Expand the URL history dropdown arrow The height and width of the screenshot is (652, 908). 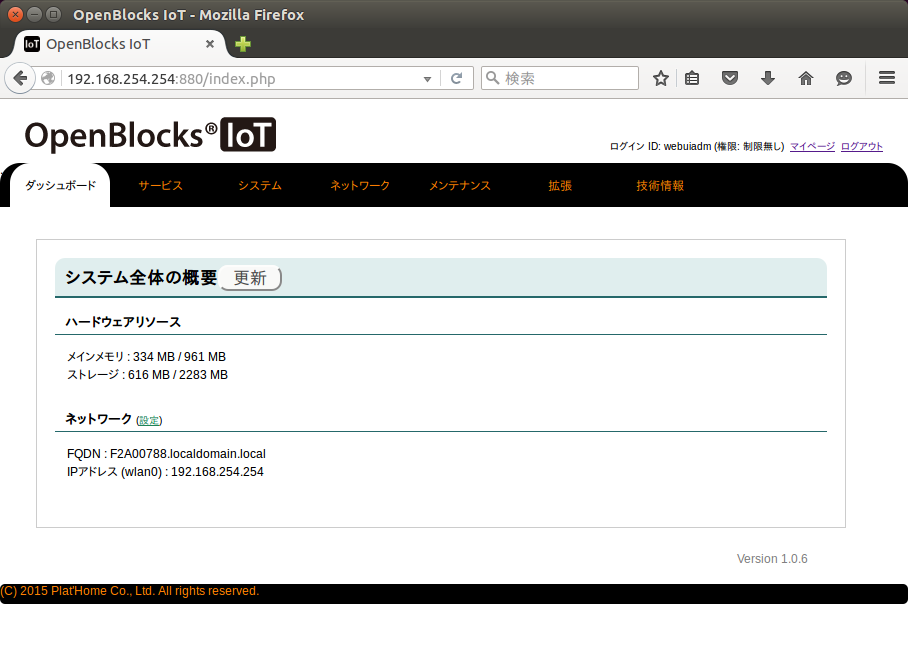(427, 79)
